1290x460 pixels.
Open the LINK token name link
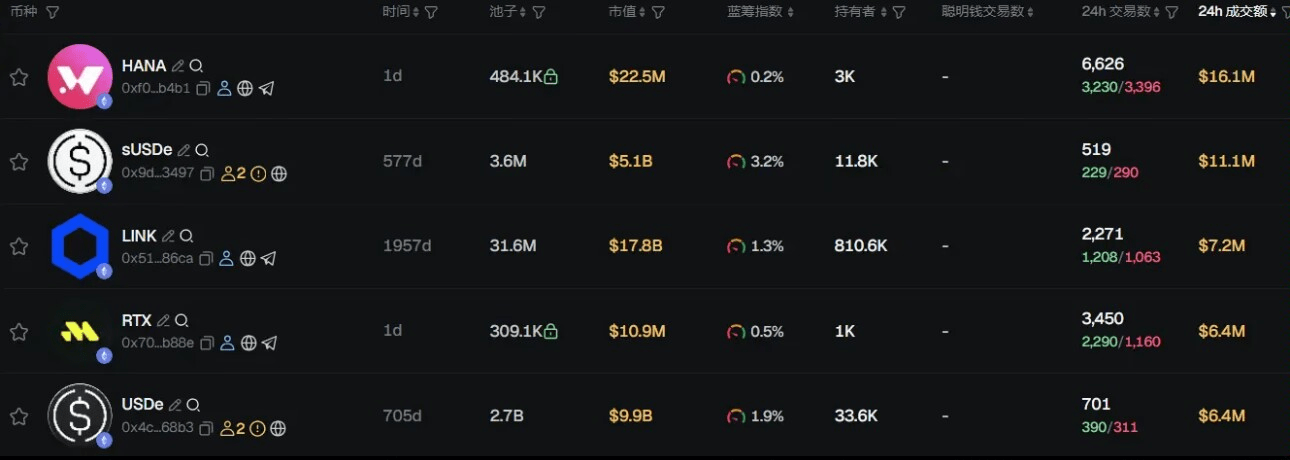(139, 236)
